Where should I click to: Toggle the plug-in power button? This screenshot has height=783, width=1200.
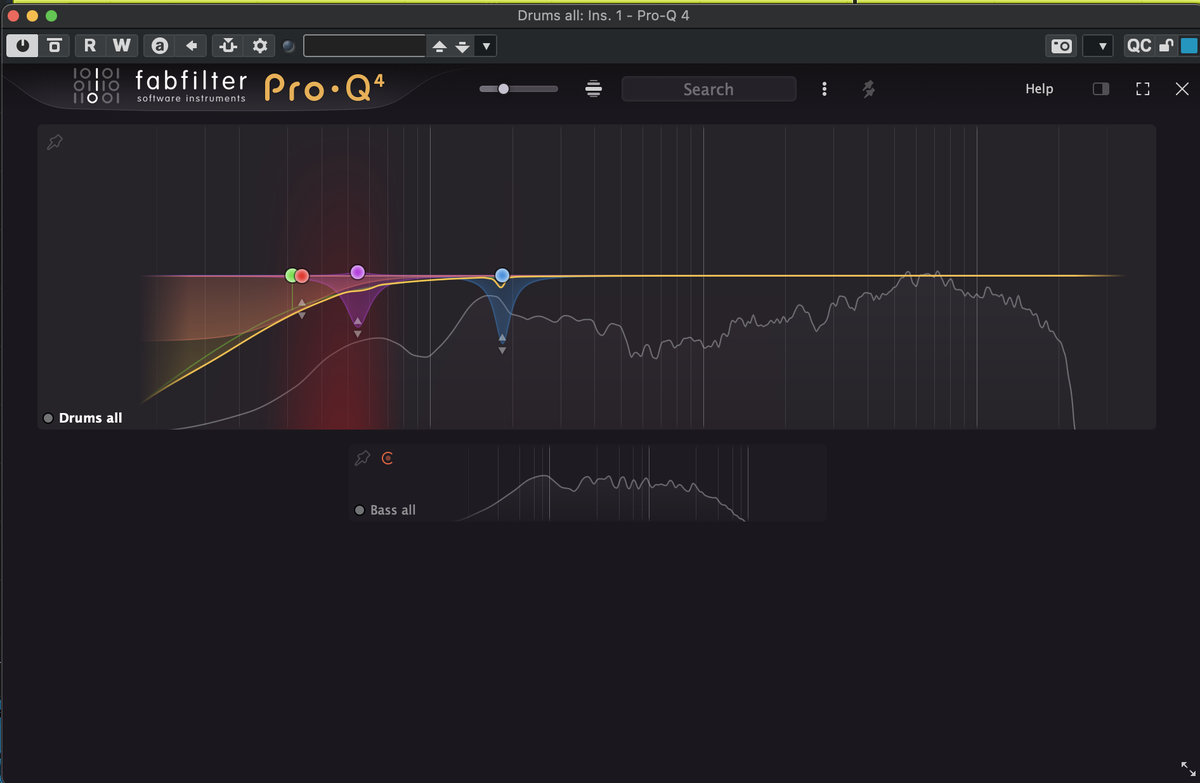pos(22,45)
